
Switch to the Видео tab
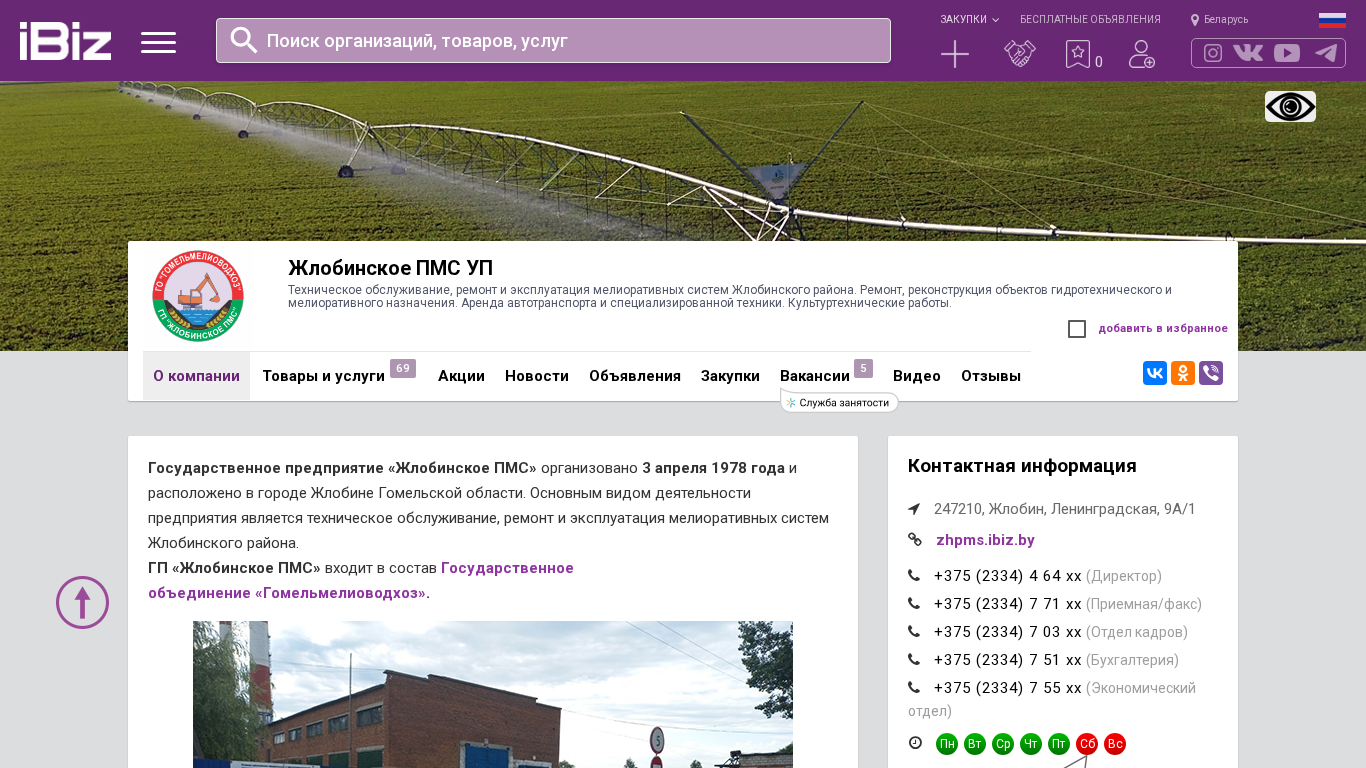click(917, 376)
